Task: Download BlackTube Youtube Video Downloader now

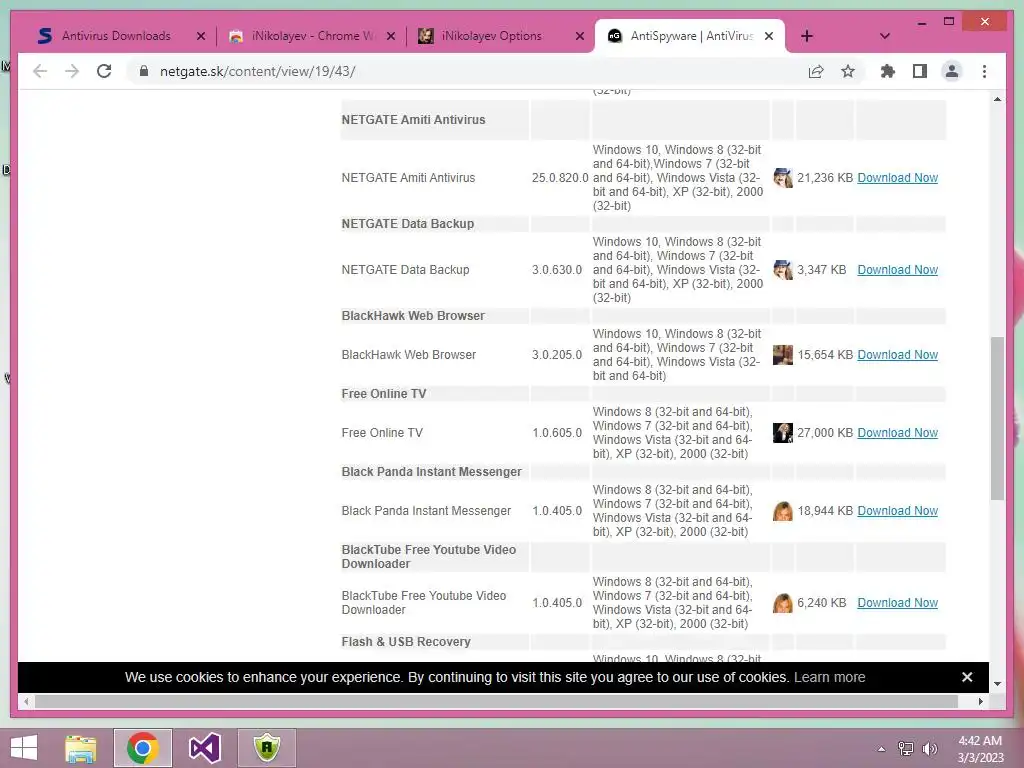Action: [x=897, y=603]
